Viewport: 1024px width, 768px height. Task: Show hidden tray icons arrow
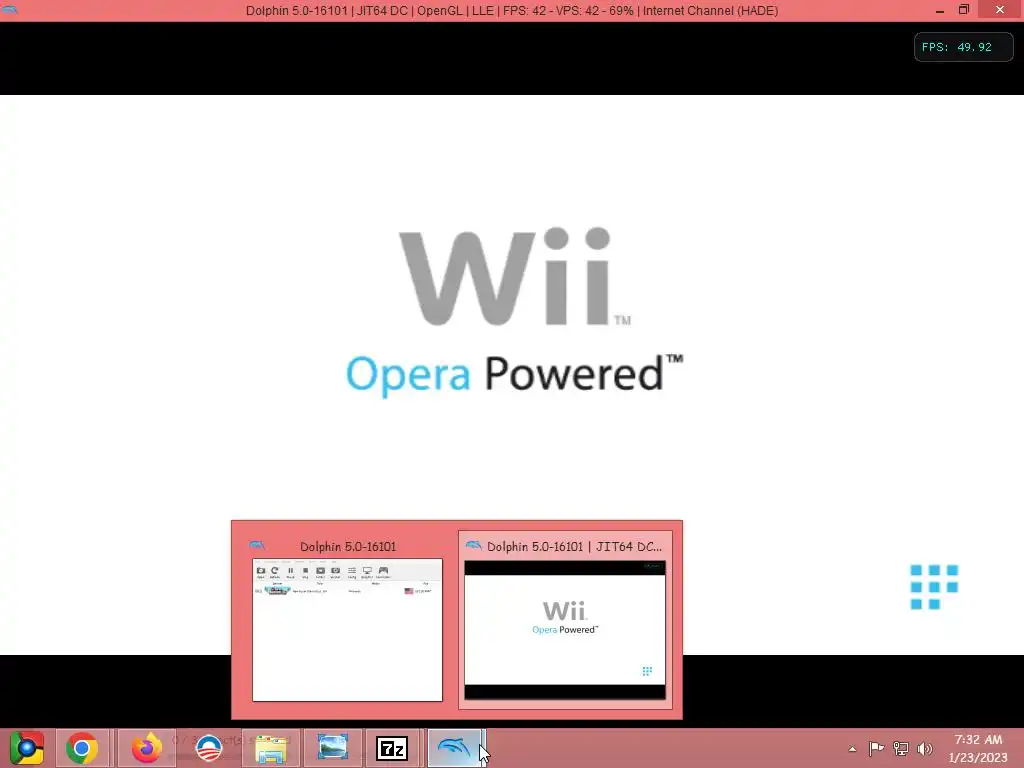(852, 749)
